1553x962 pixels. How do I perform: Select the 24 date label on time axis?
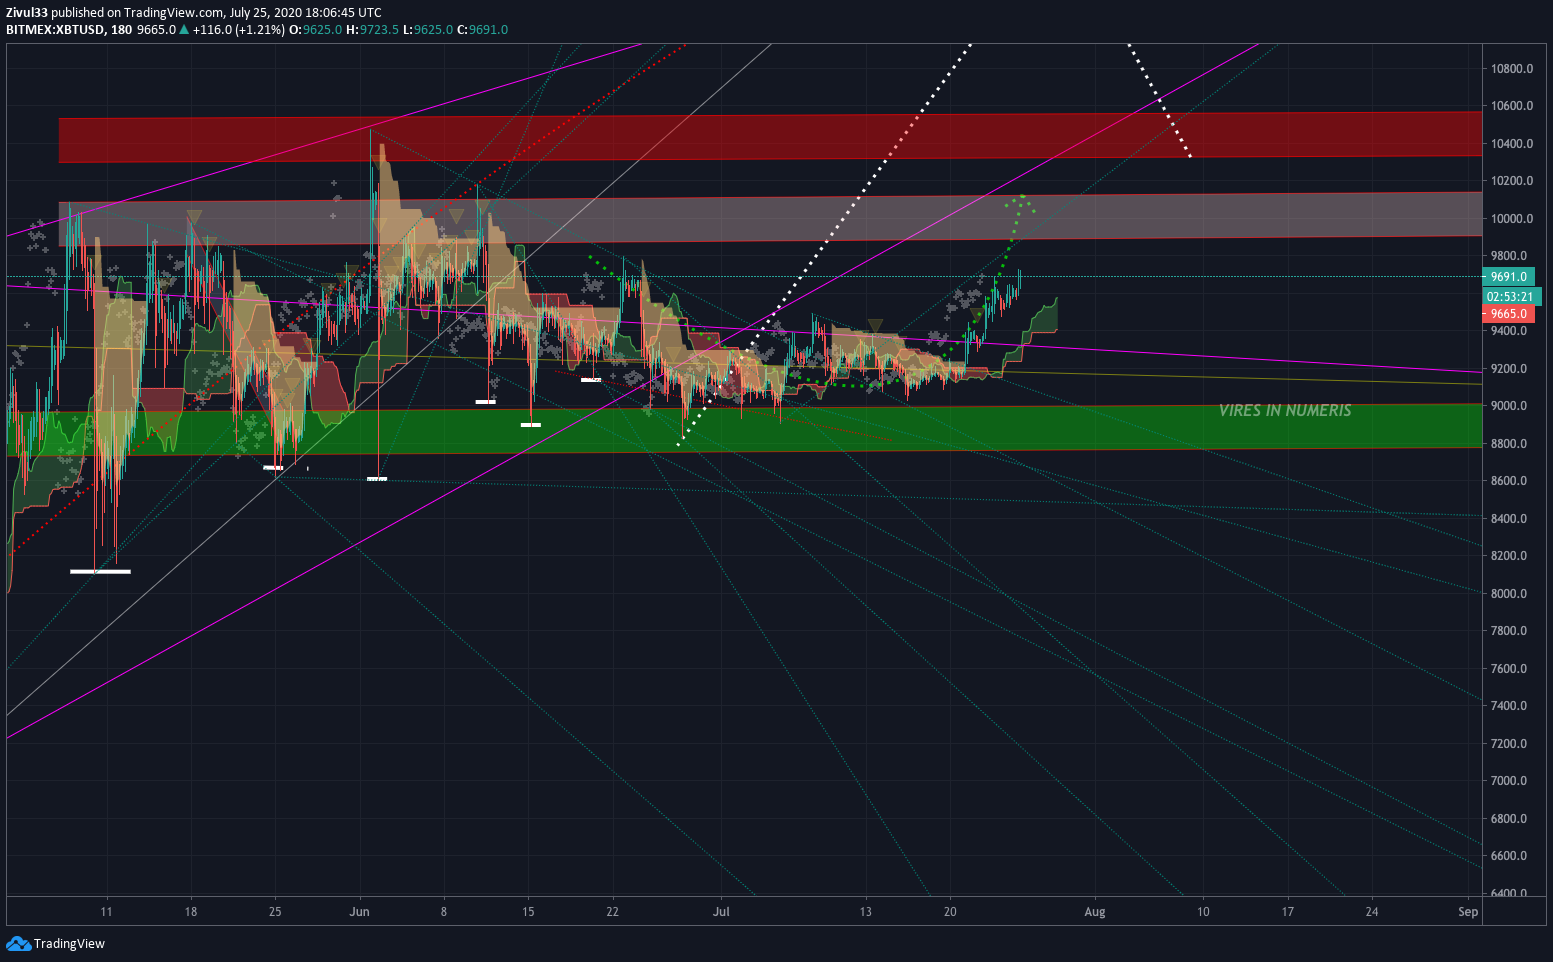point(1372,912)
